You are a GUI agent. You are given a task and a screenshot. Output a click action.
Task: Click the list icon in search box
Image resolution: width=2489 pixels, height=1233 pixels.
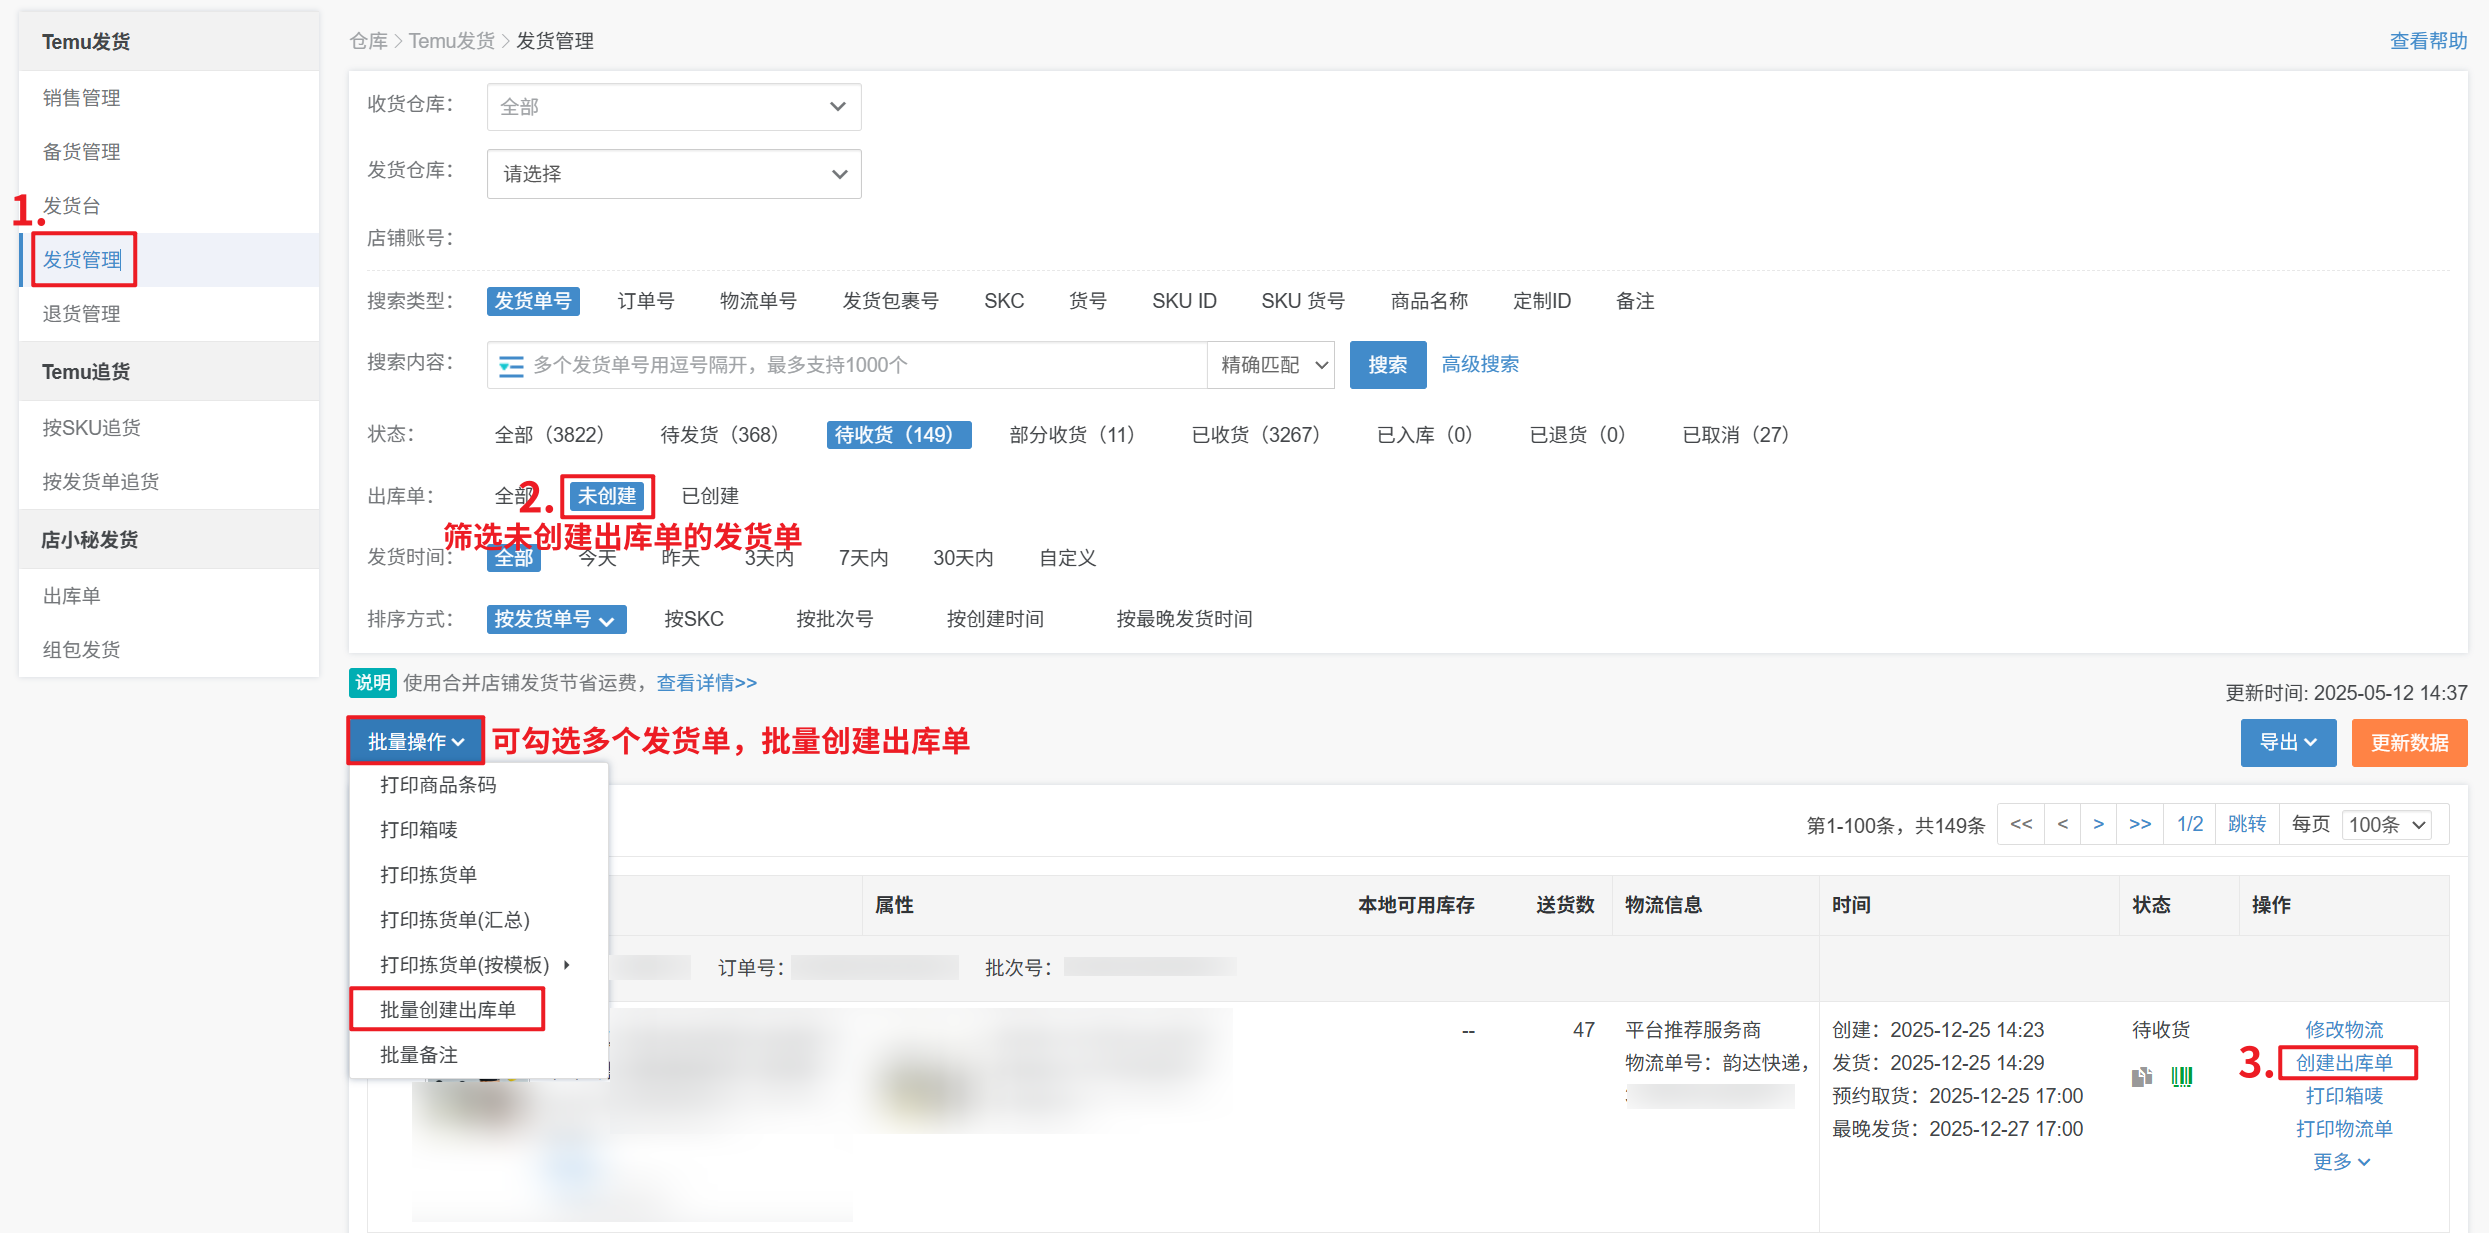[x=511, y=366]
